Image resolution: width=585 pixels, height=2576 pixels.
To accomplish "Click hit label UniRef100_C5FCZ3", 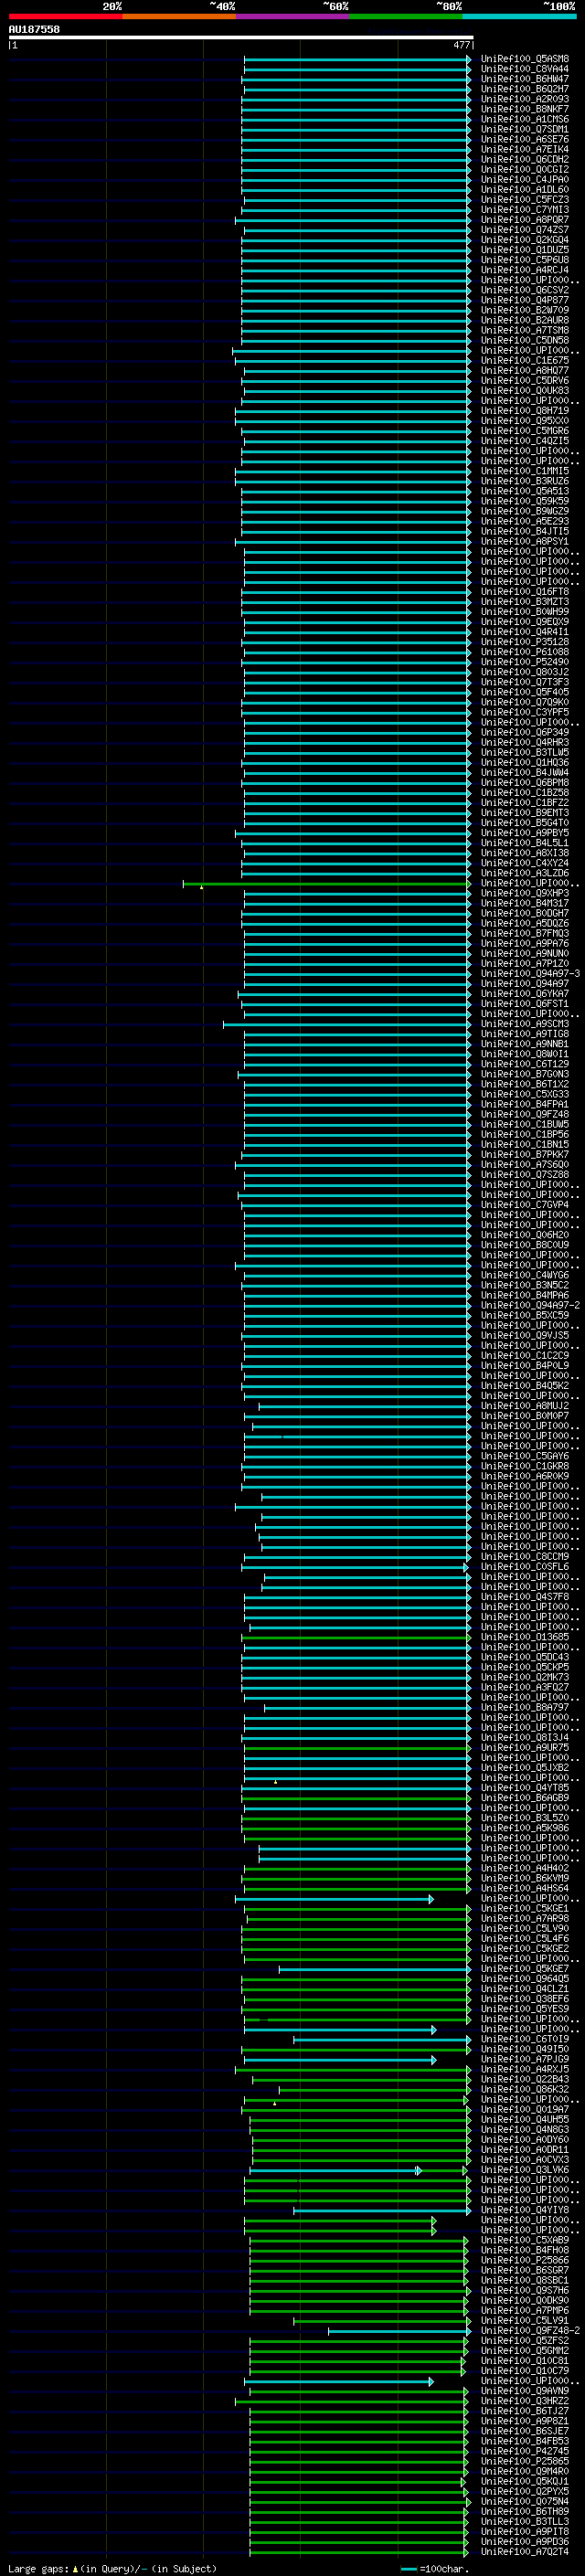I will click(x=525, y=199).
